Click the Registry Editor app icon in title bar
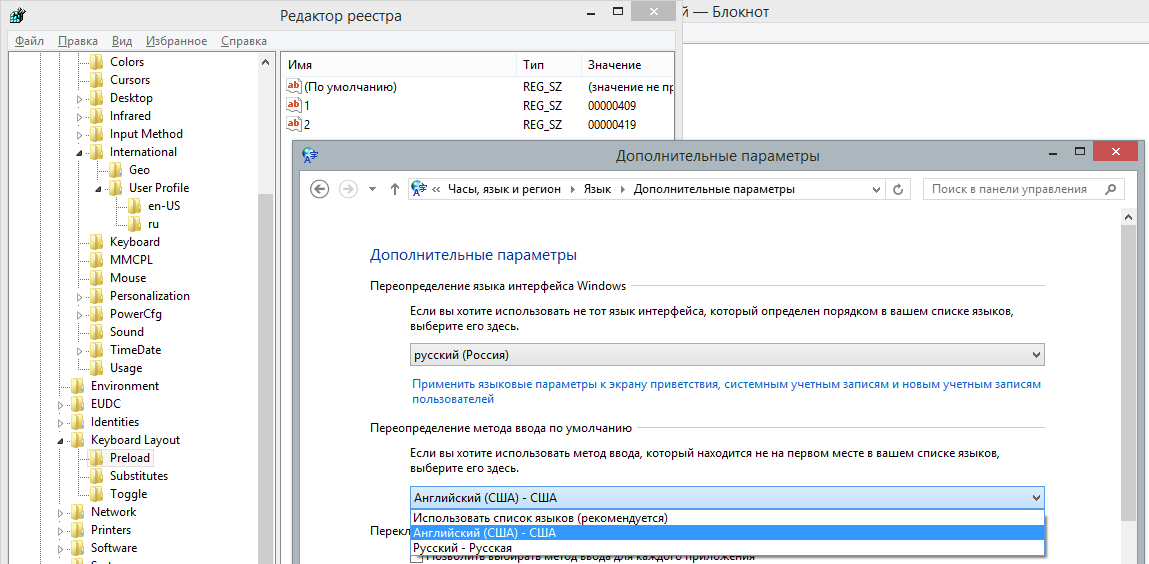 (16, 15)
